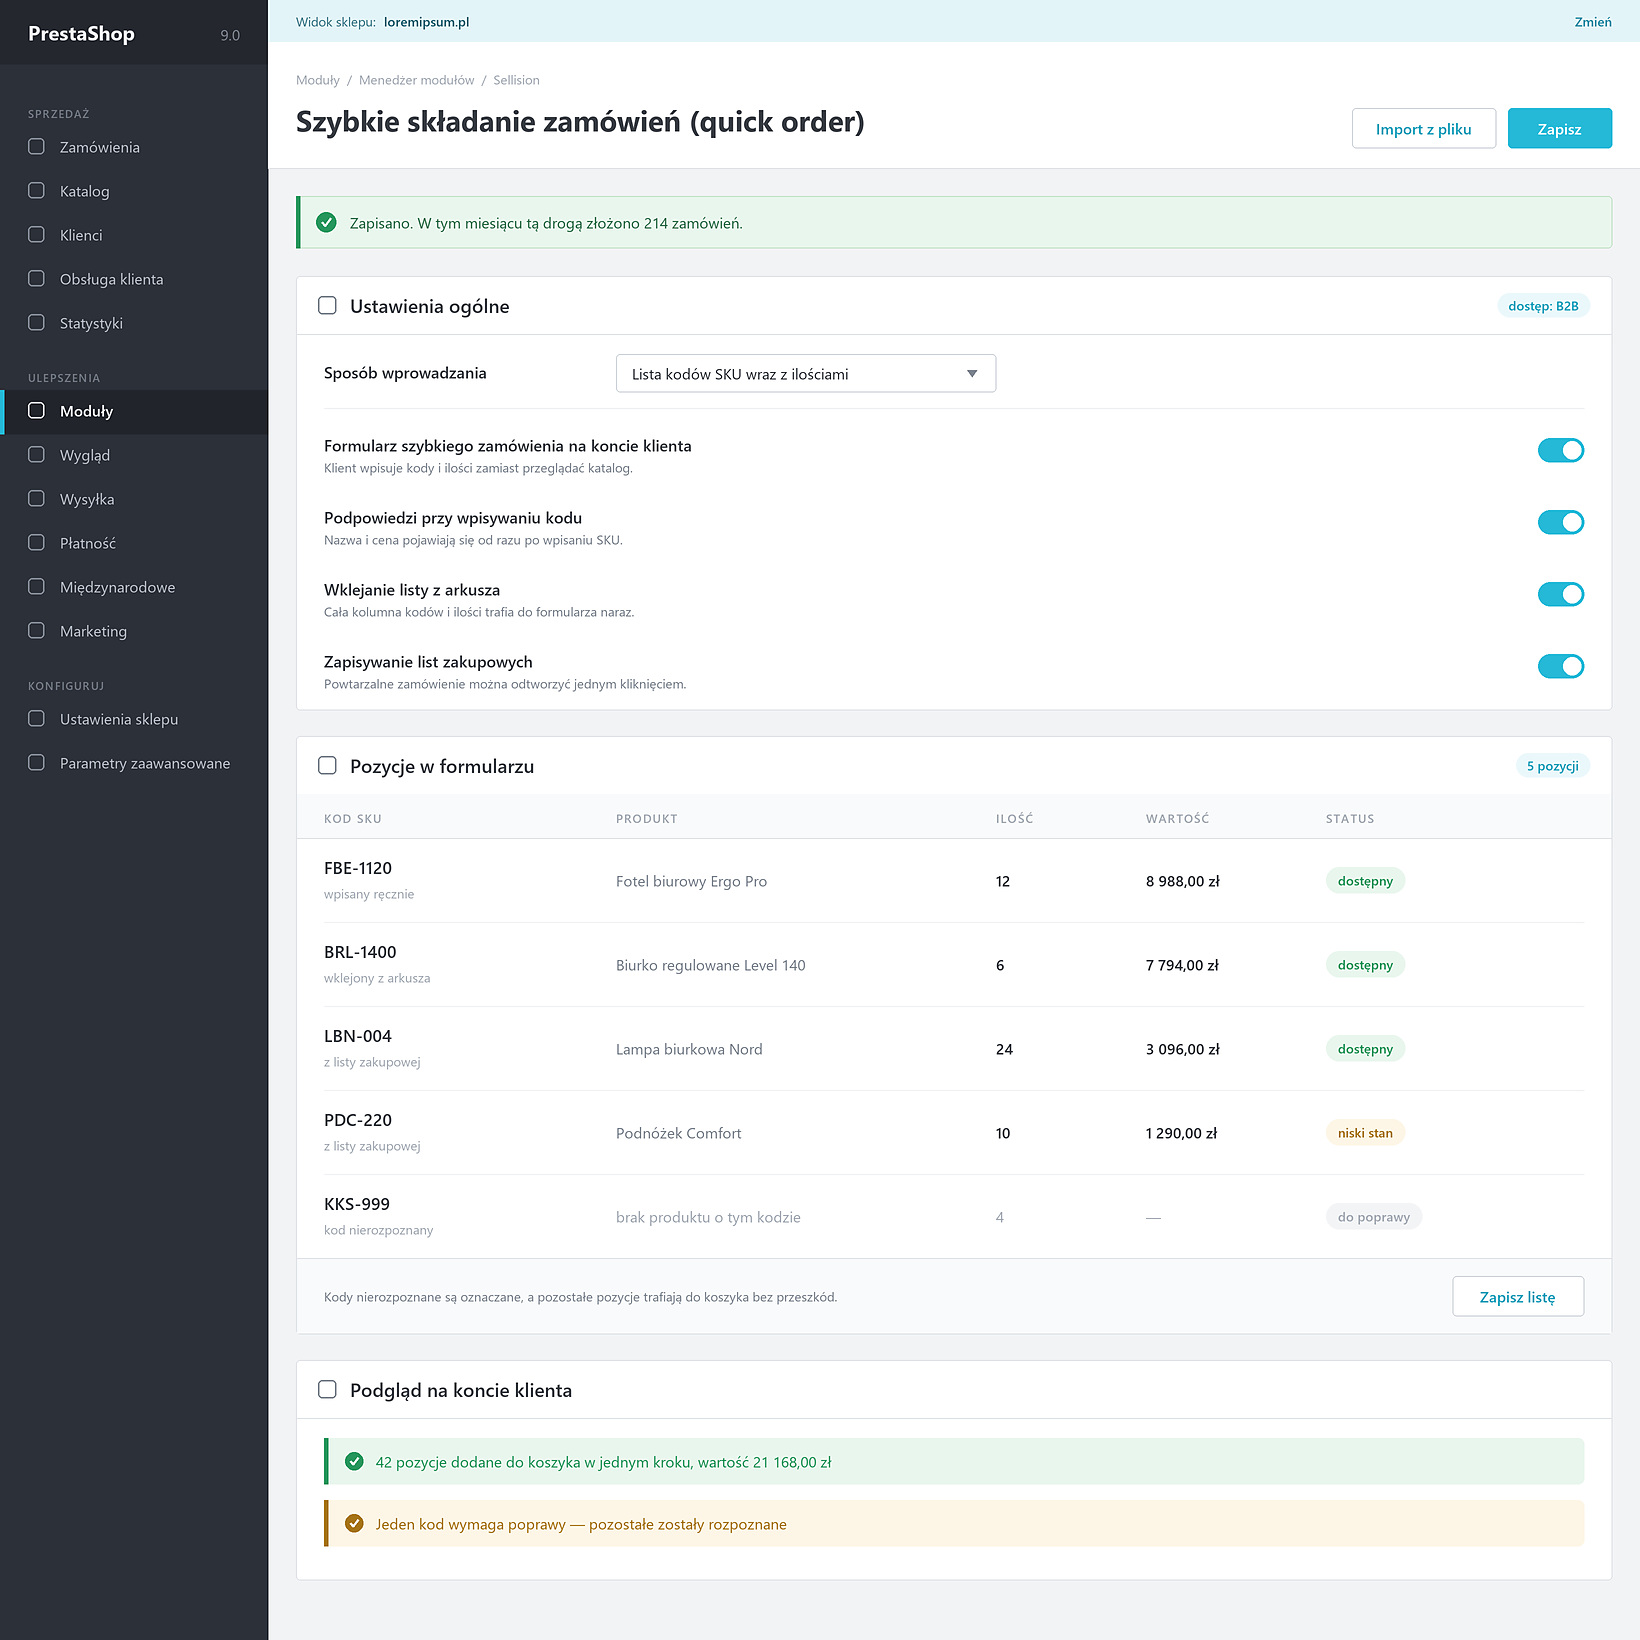Go to Katalog menu item
The height and width of the screenshot is (1640, 1640).
[x=134, y=191]
